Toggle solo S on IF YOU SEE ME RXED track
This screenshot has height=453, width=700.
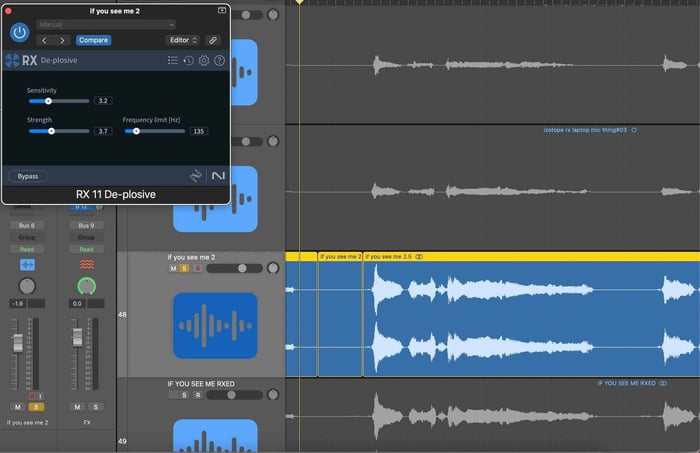[x=184, y=395]
